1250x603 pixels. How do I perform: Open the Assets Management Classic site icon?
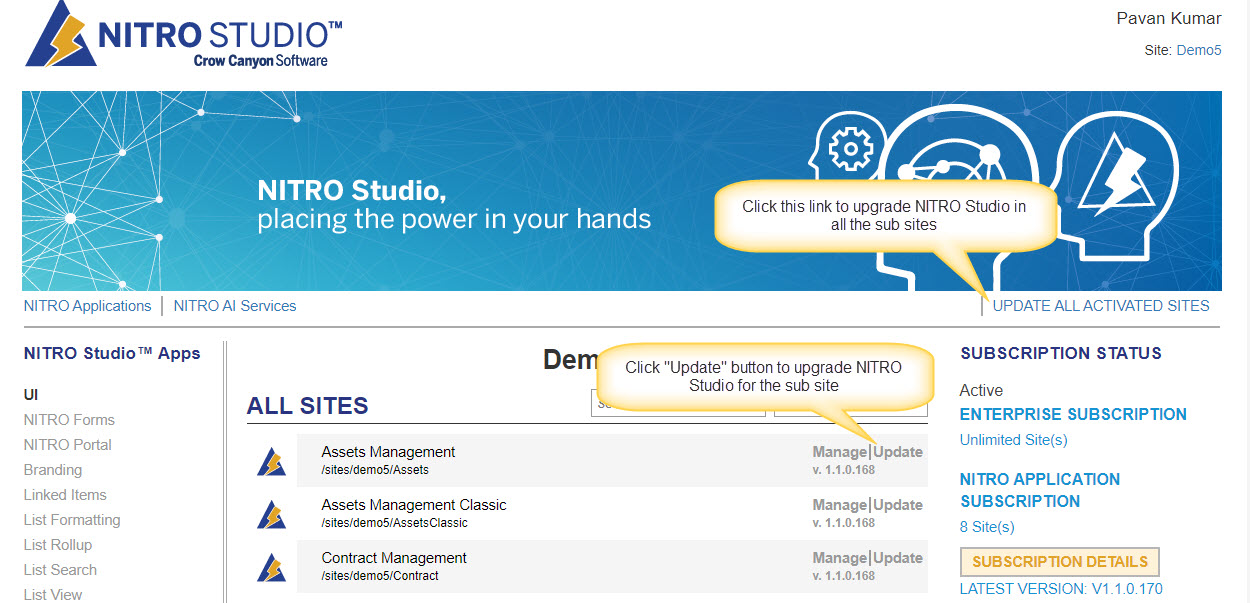(x=271, y=514)
